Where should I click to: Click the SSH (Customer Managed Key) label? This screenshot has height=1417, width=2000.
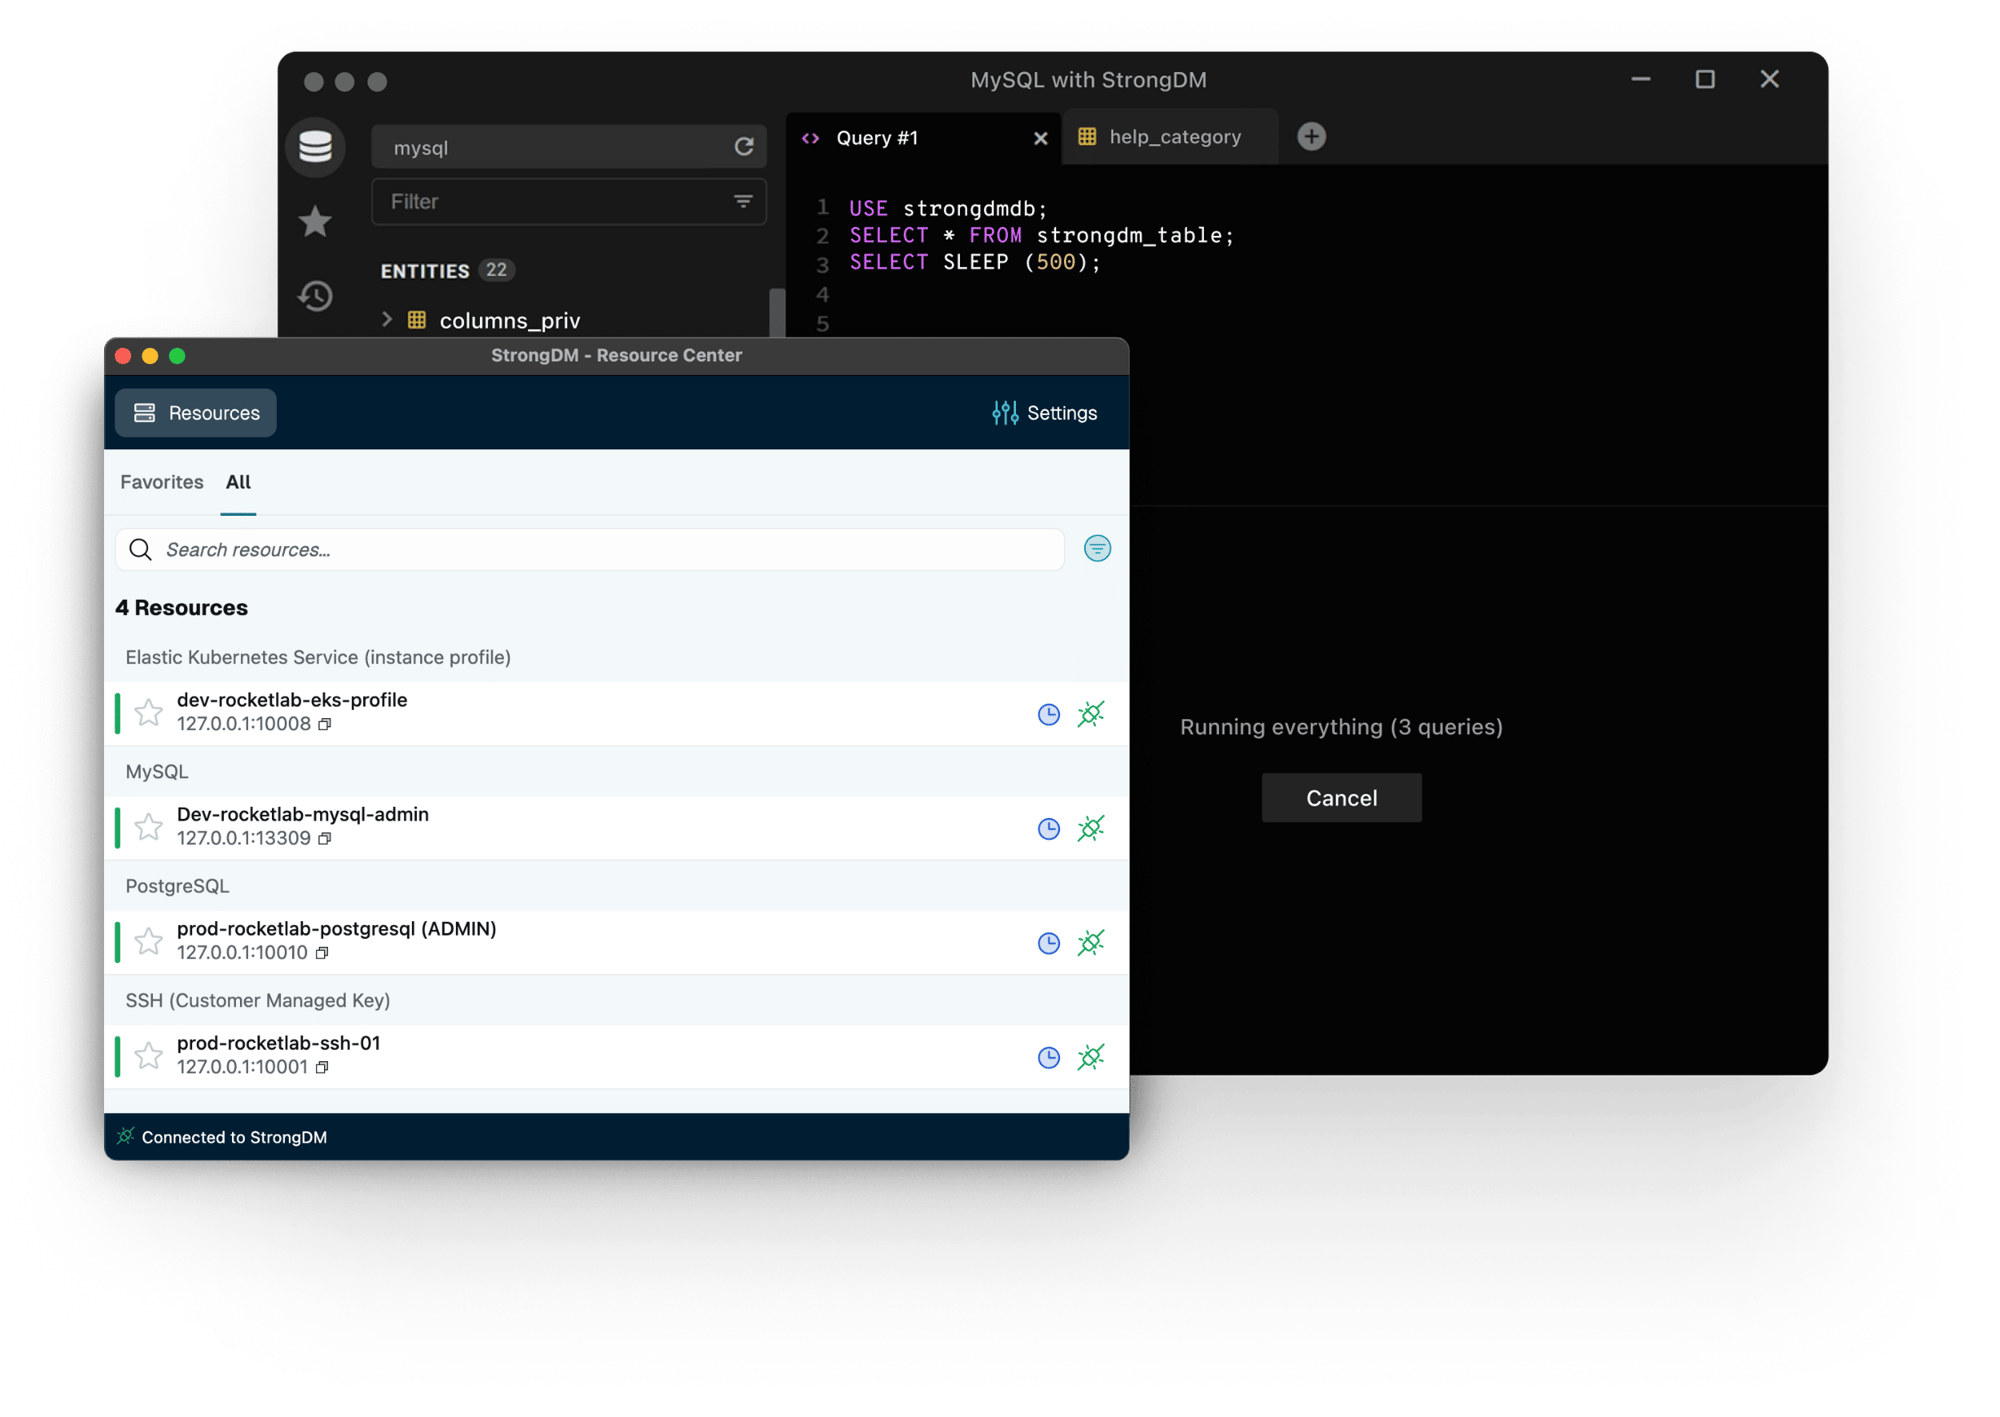tap(258, 1000)
